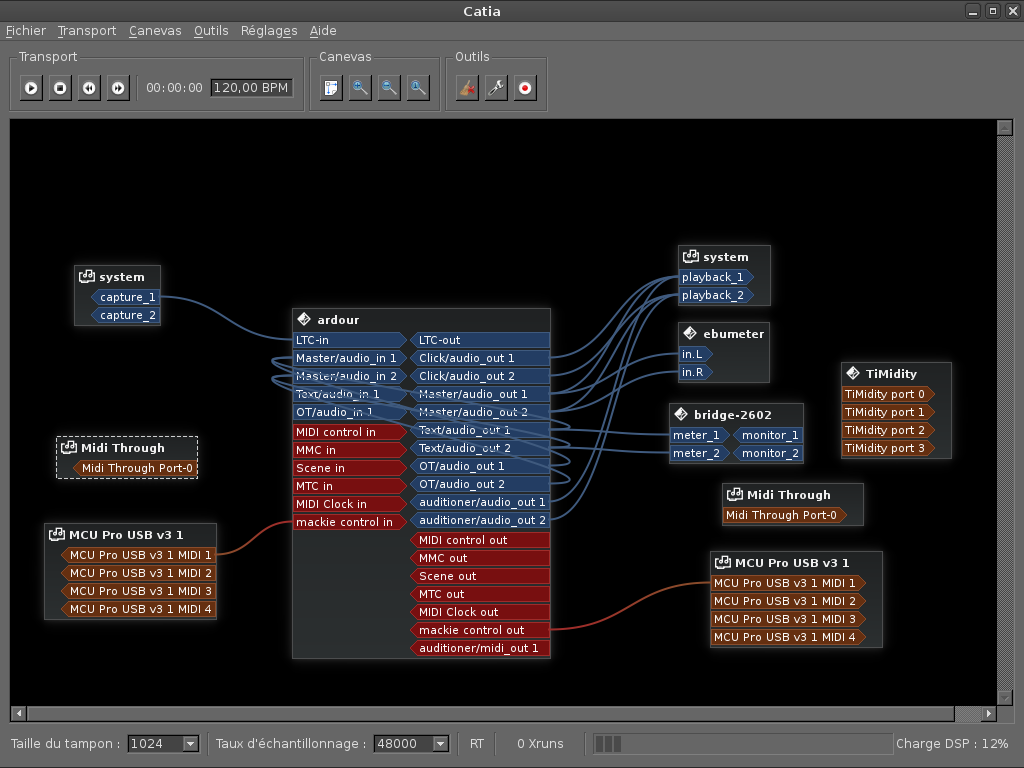
Task: Click the ardour client box icon
Action: [304, 319]
